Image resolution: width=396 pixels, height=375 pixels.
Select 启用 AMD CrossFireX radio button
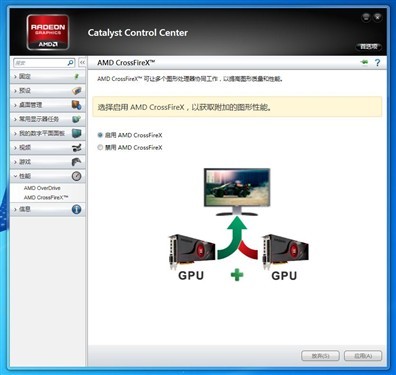point(100,135)
